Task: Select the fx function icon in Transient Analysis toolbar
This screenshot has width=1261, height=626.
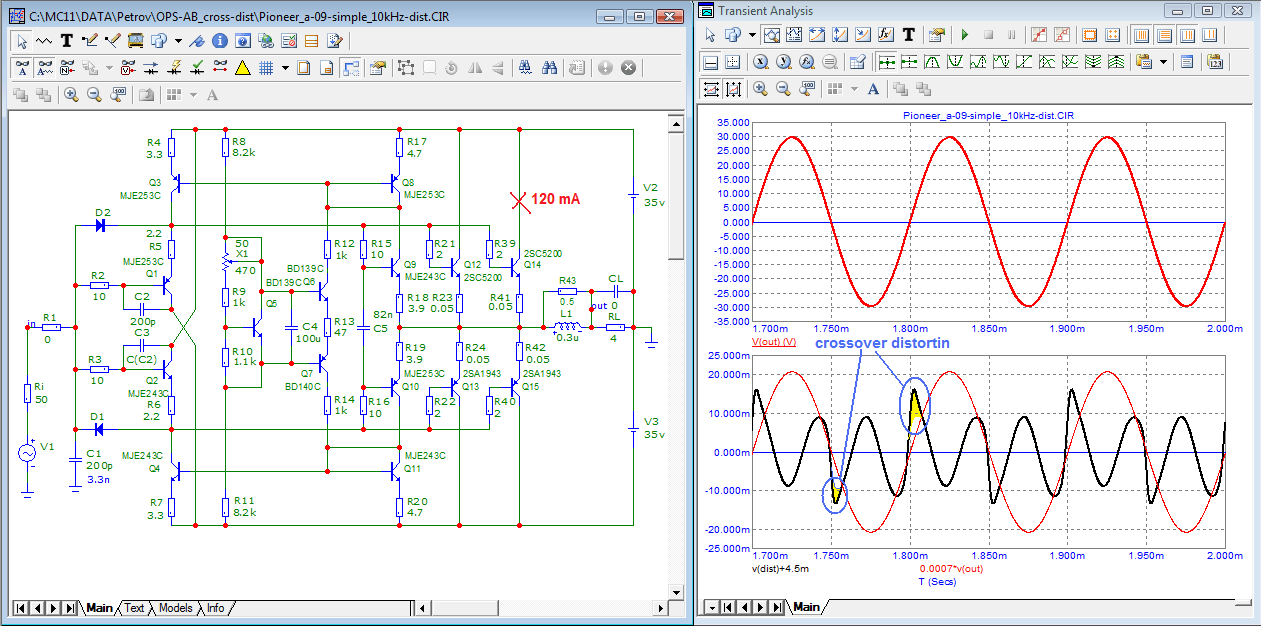Action: [886, 35]
